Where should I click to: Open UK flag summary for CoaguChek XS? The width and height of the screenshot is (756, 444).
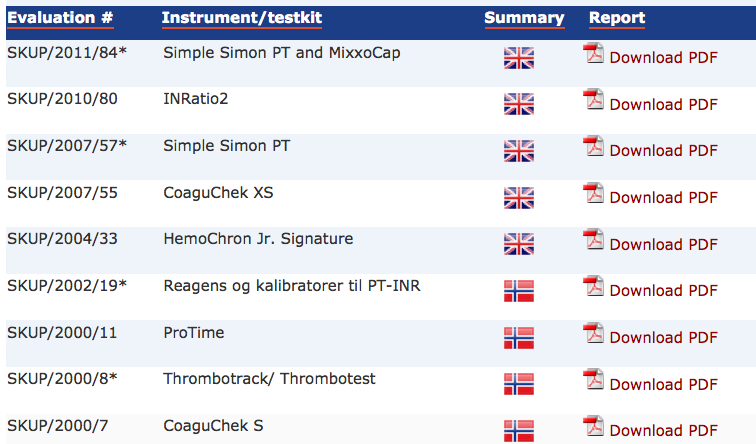[519, 198]
